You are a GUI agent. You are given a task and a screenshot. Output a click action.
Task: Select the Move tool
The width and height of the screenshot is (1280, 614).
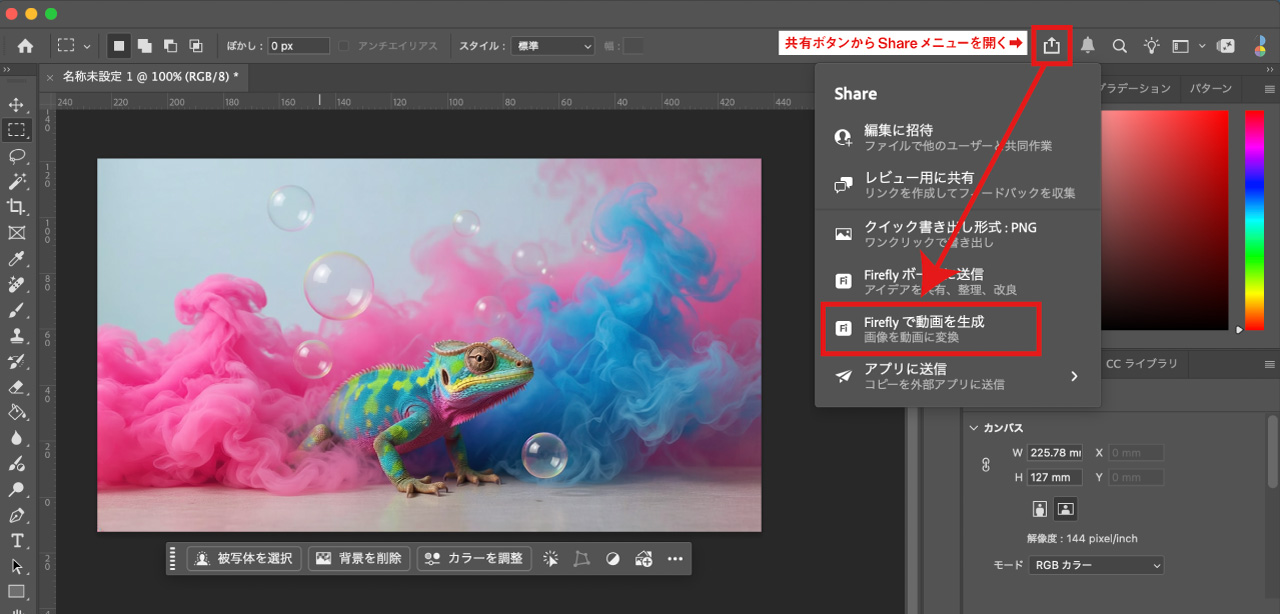(16, 104)
